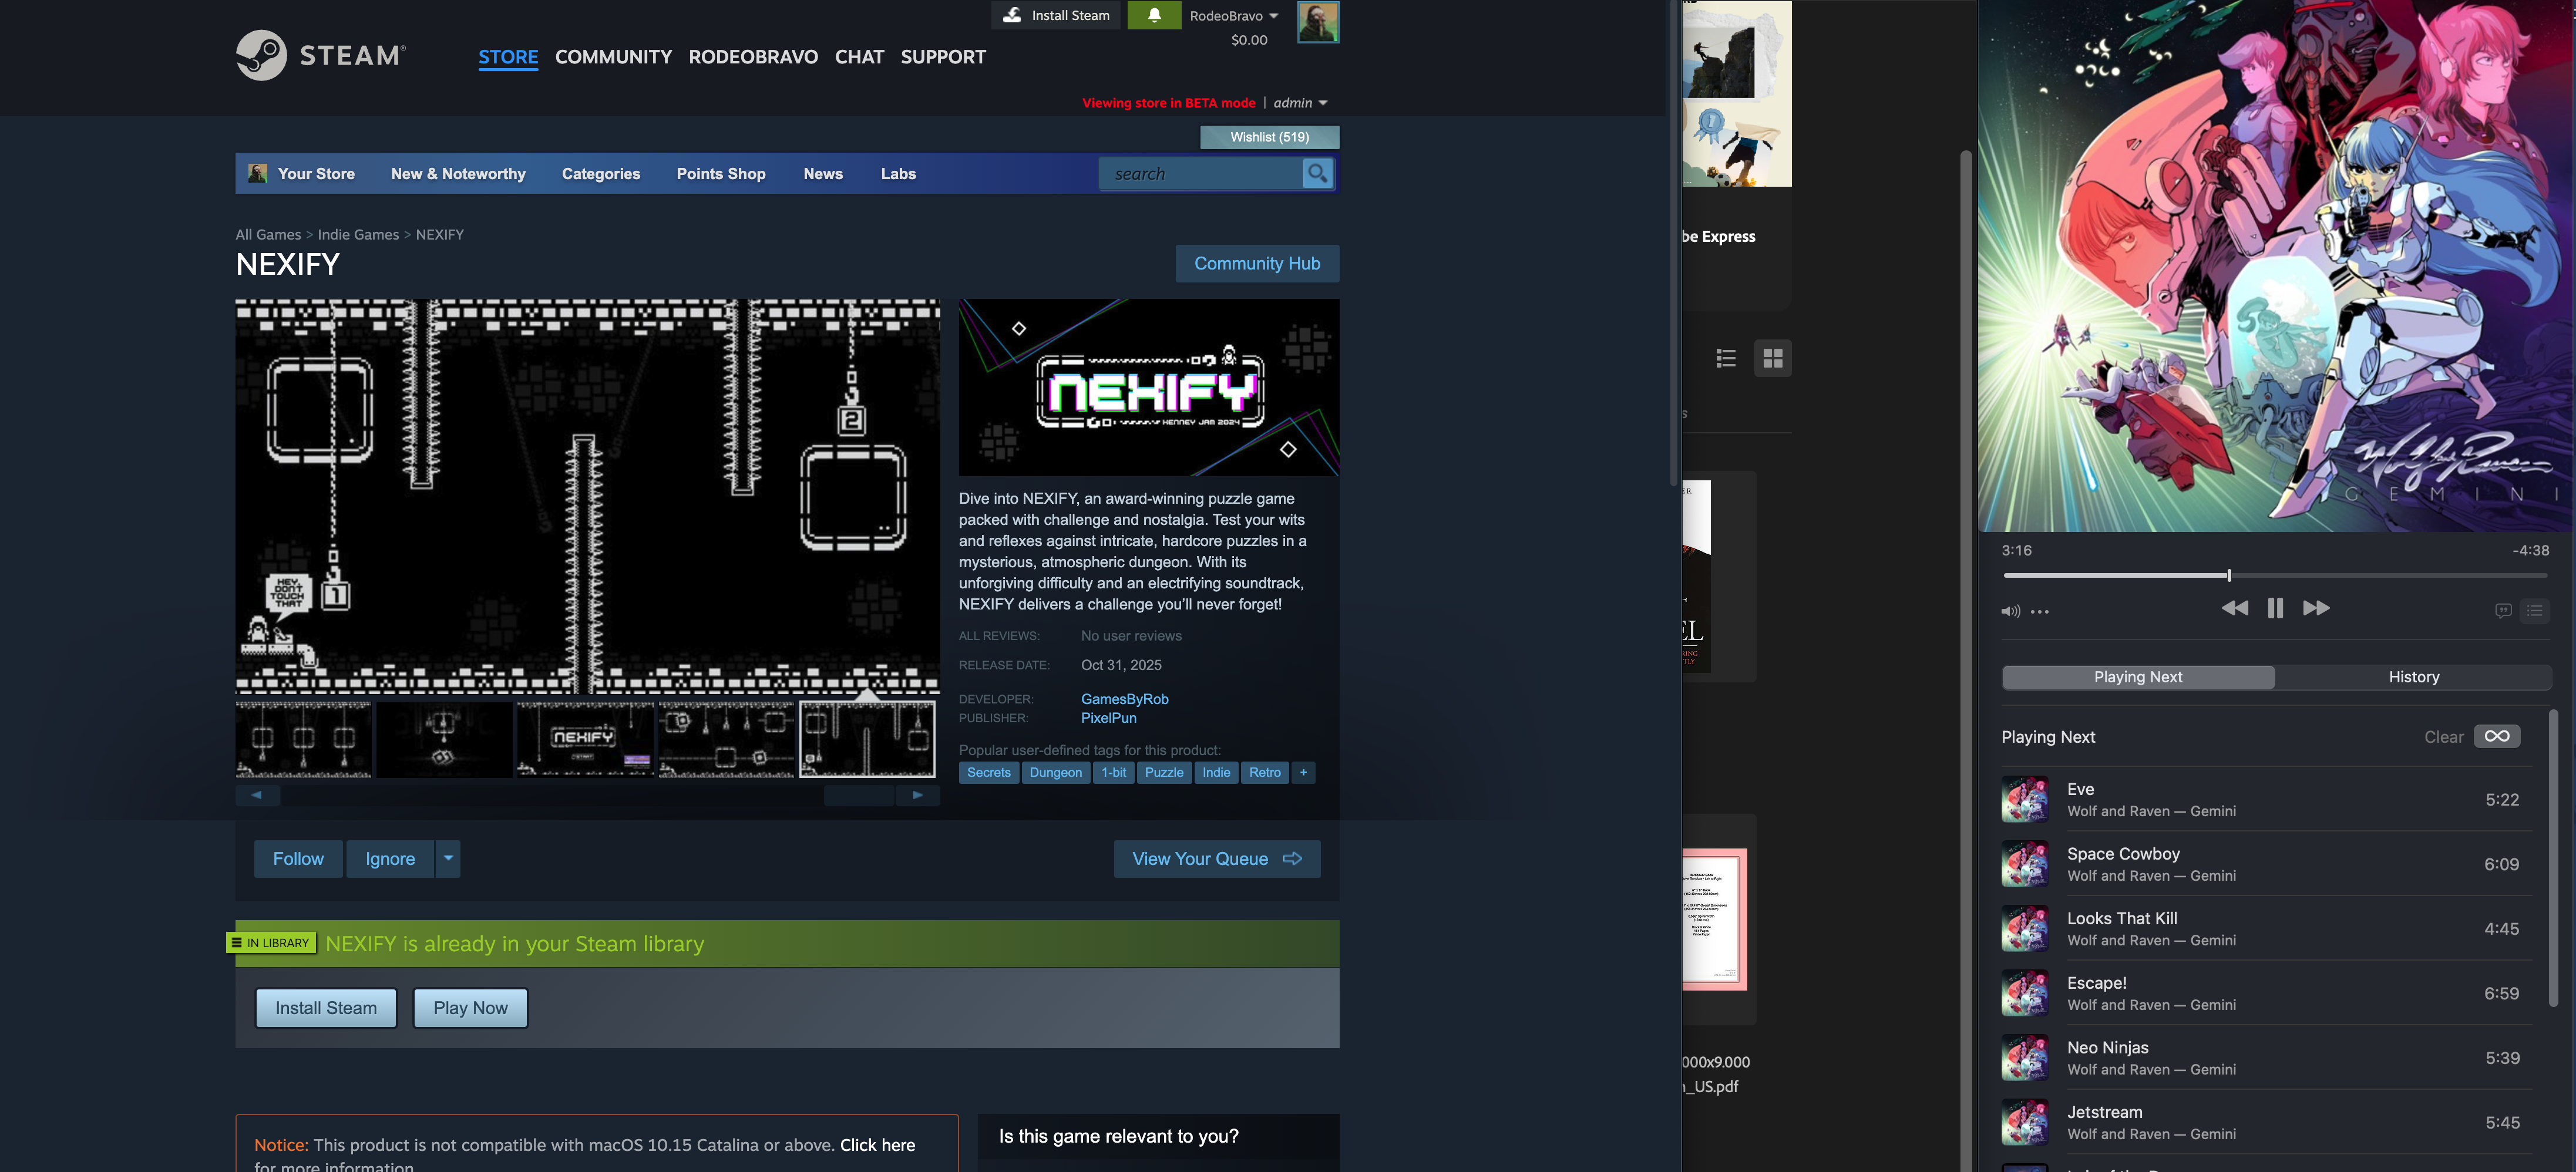
Task: Click the Play Now button
Action: point(470,1007)
